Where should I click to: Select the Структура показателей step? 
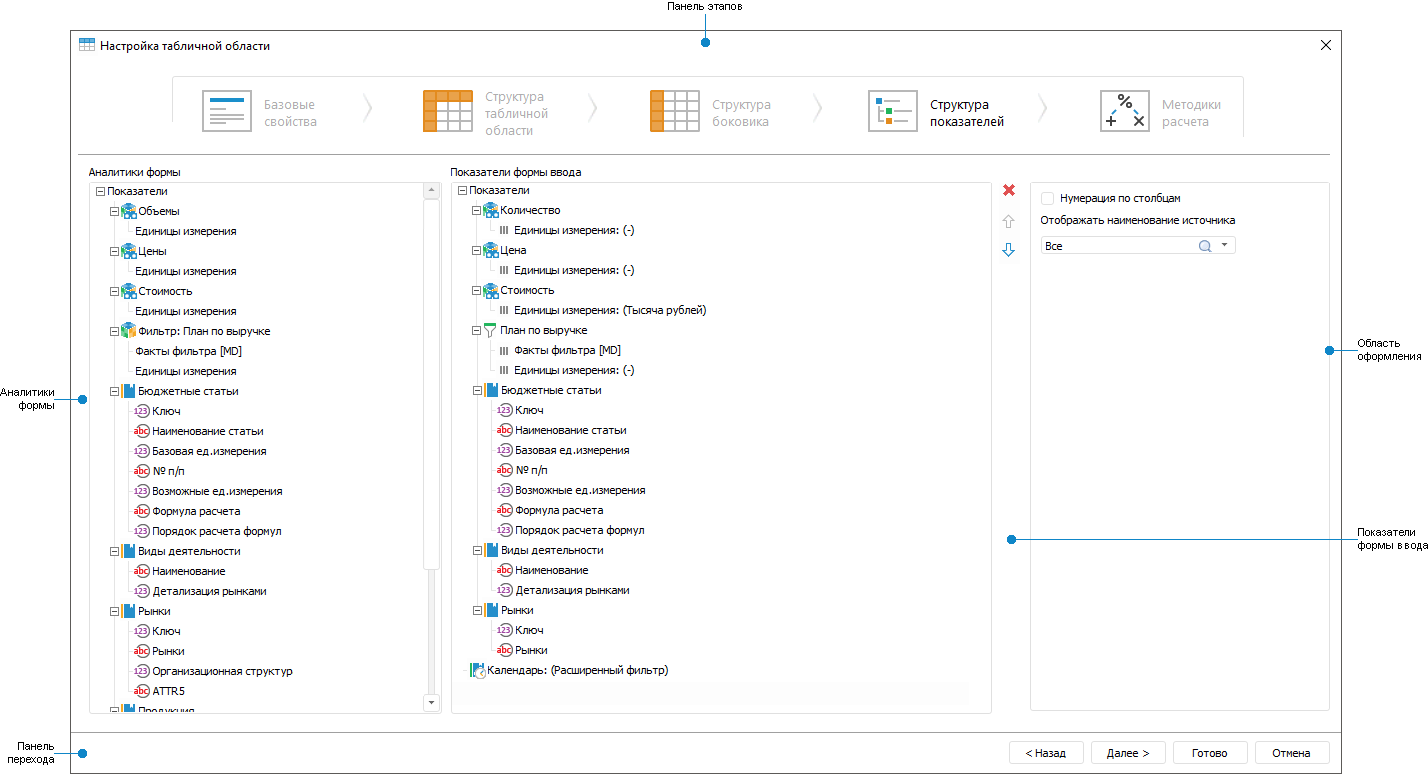coord(934,112)
